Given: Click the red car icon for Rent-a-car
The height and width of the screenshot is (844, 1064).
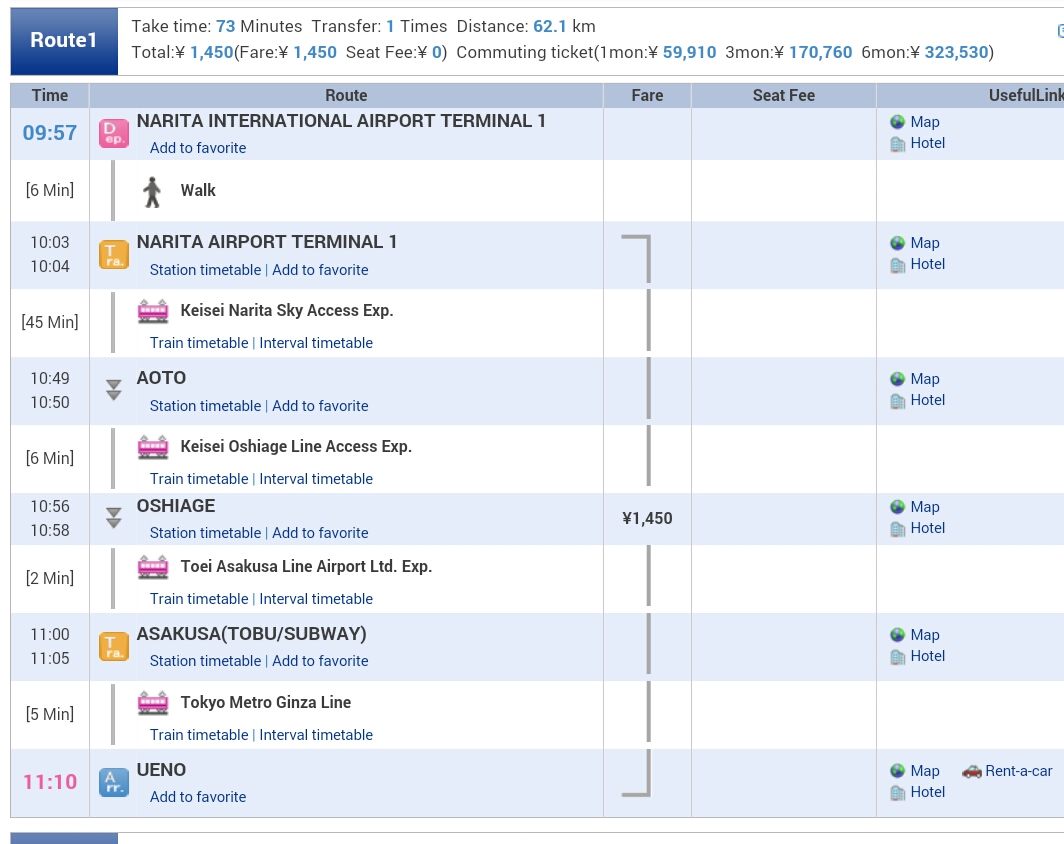Looking at the screenshot, I should click(x=972, y=771).
